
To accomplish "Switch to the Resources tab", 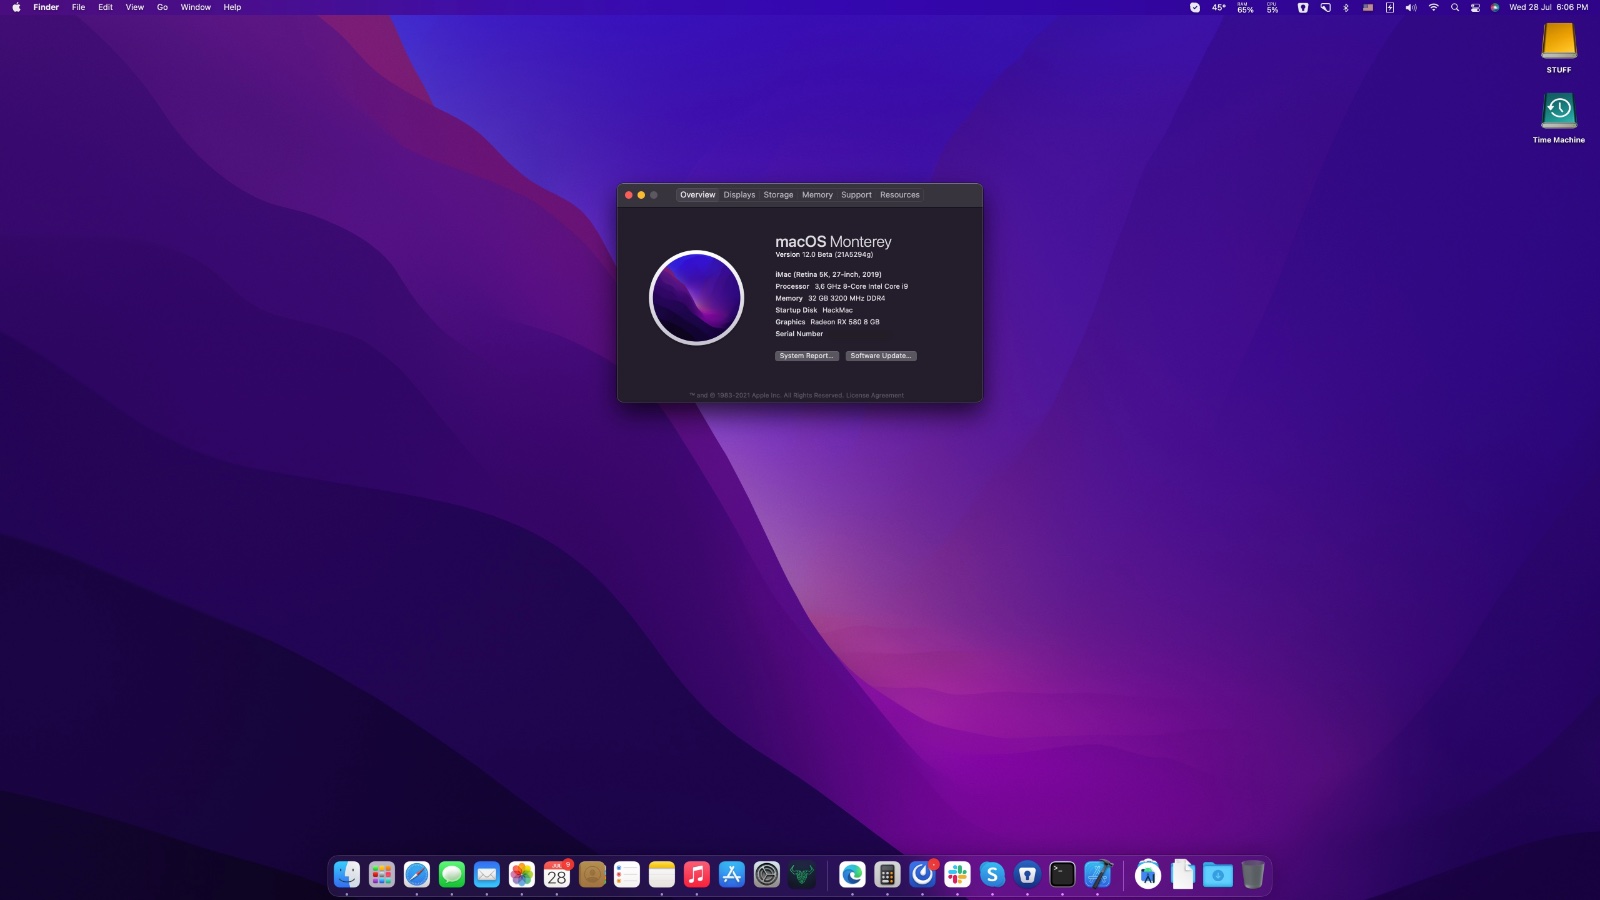I will (900, 195).
